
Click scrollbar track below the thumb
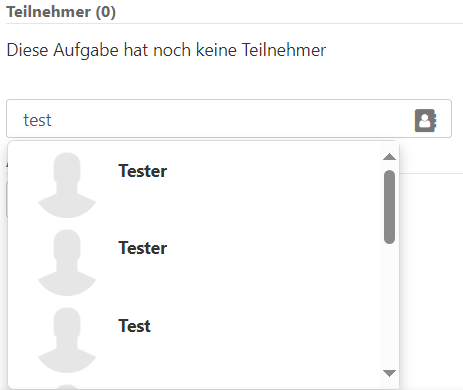click(x=389, y=305)
